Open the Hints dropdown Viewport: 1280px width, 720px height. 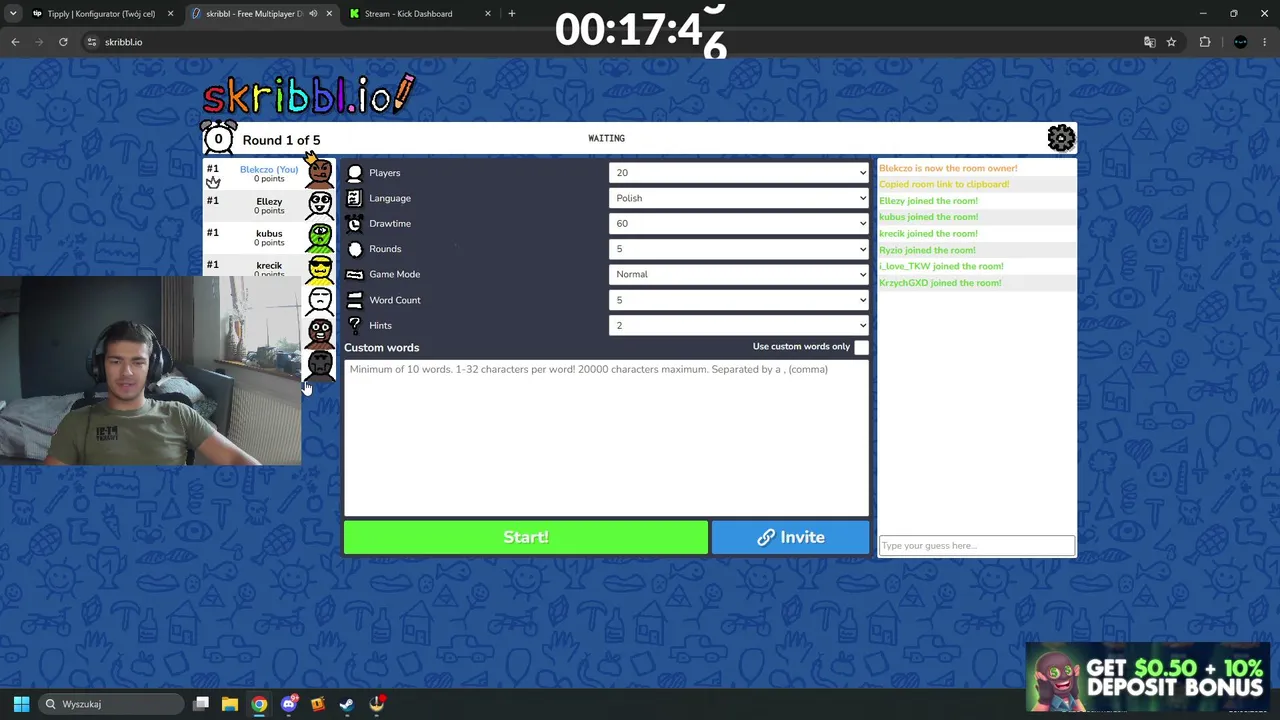point(739,325)
